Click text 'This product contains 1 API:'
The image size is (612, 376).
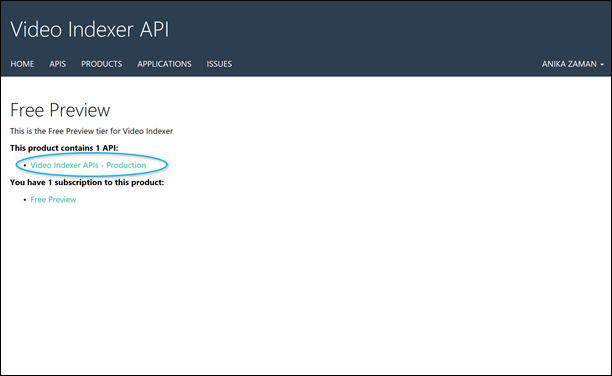[x=64, y=148]
